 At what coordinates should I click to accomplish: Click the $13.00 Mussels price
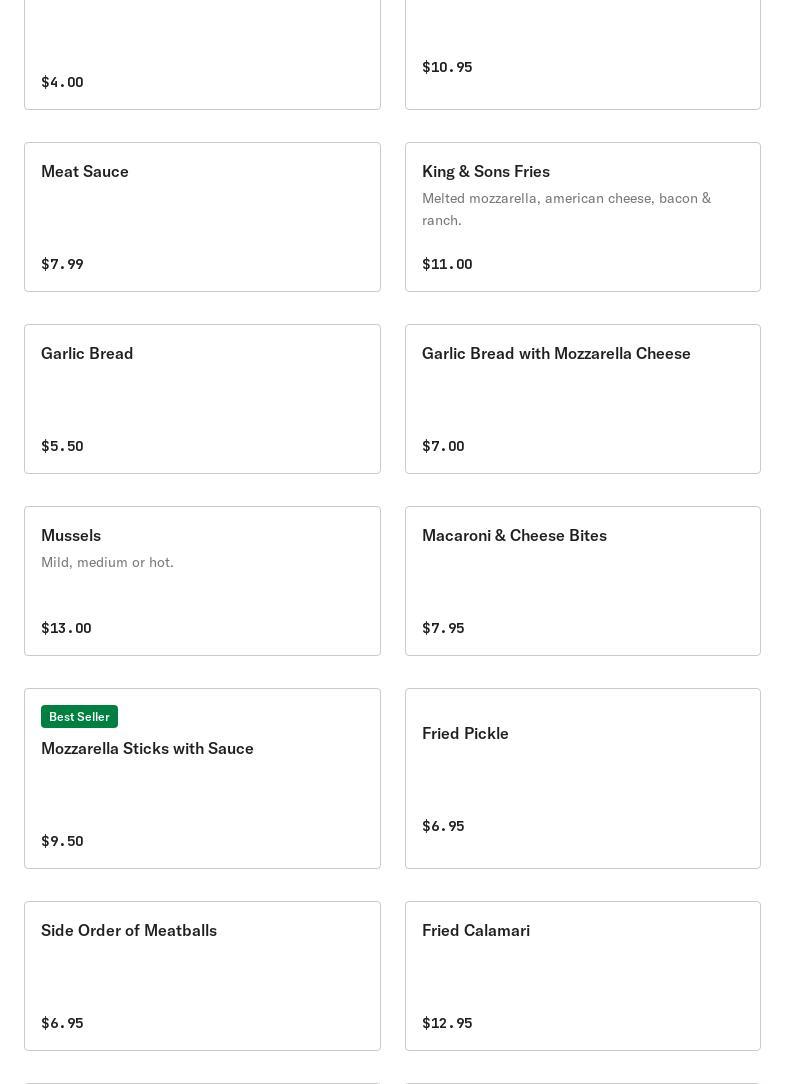pos(66,628)
